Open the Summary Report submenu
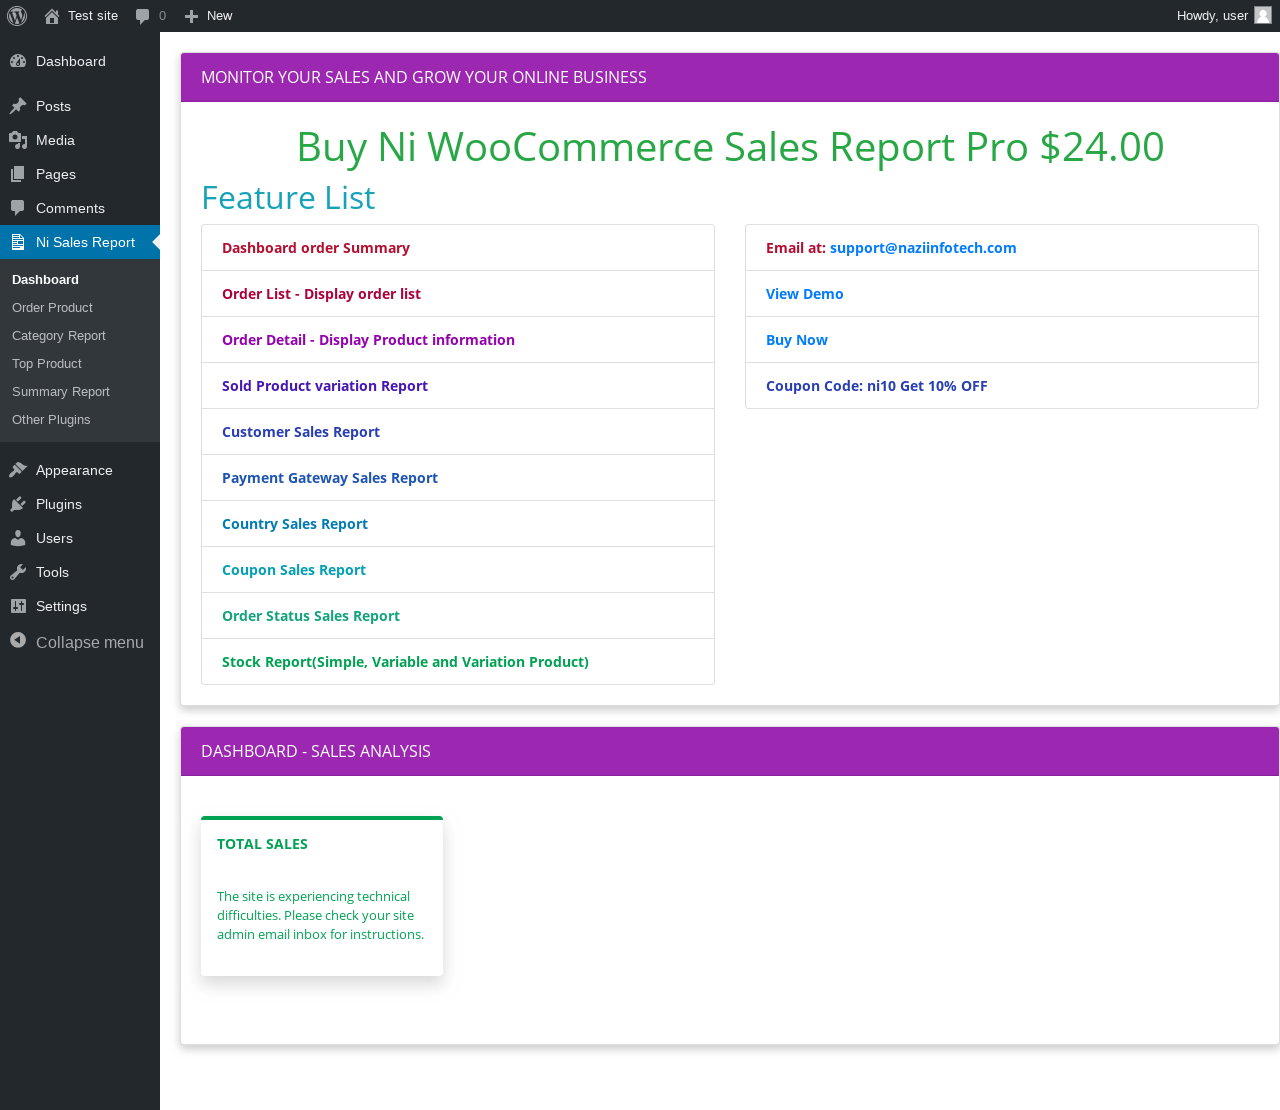1280x1110 pixels. tap(80, 392)
